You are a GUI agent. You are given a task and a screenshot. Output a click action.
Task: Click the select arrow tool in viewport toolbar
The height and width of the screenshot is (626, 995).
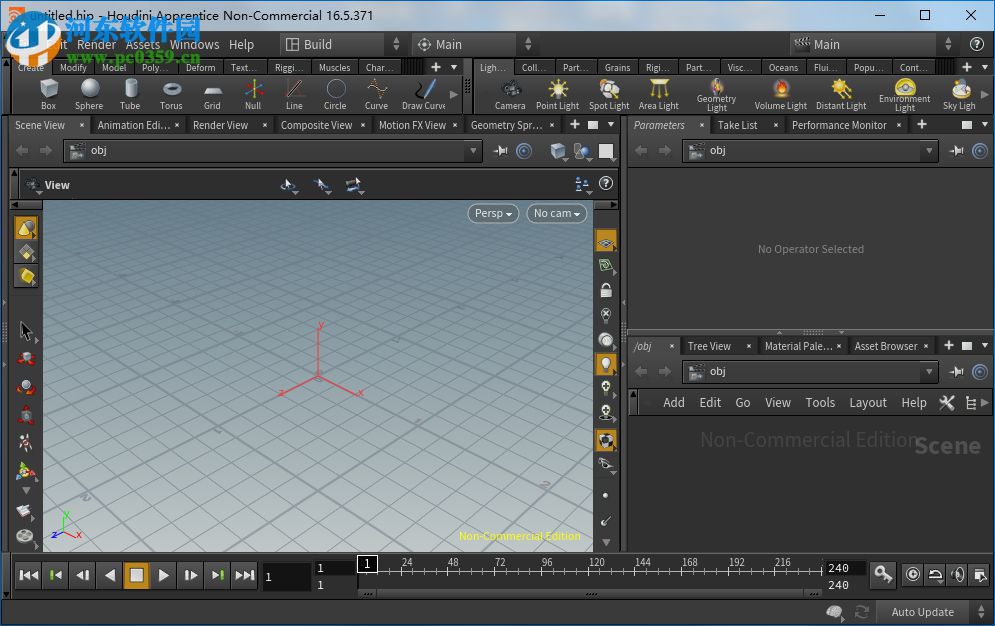click(x=26, y=330)
